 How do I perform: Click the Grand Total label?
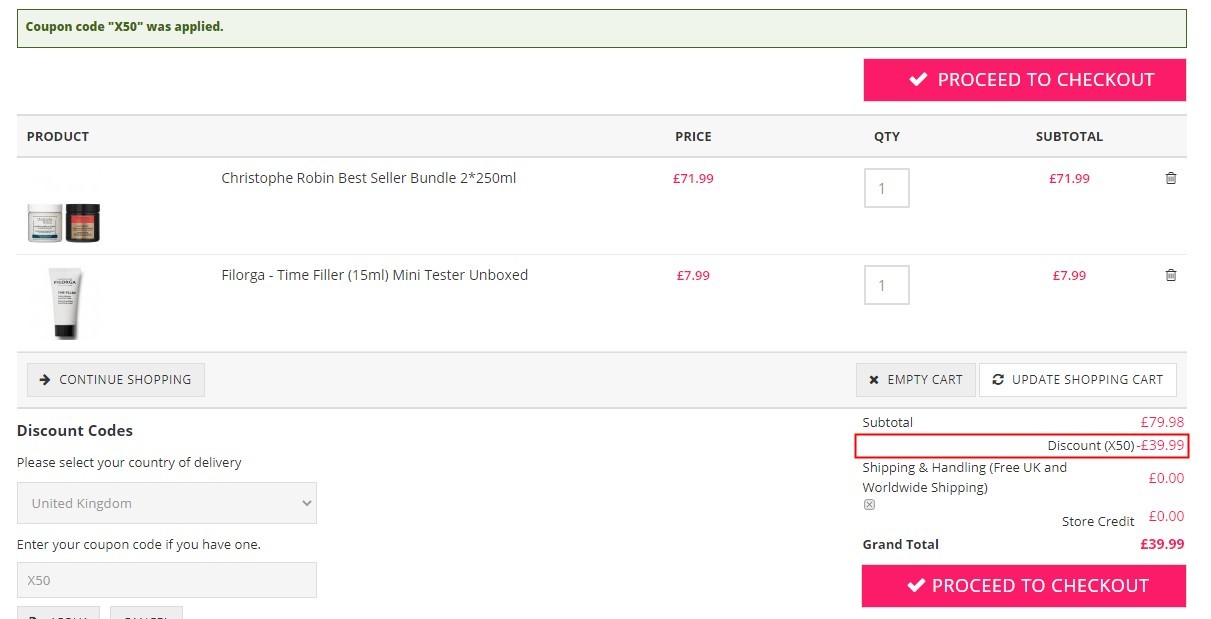tap(901, 544)
